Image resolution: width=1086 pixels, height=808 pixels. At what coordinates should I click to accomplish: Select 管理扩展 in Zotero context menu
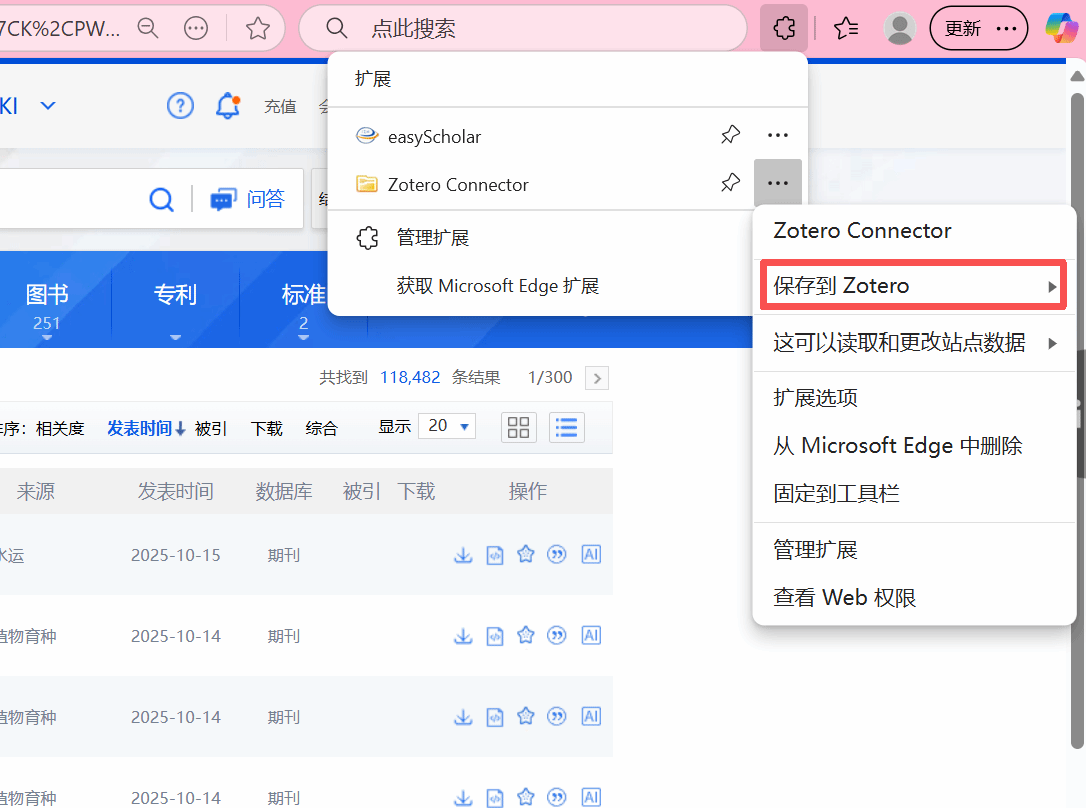pos(815,550)
